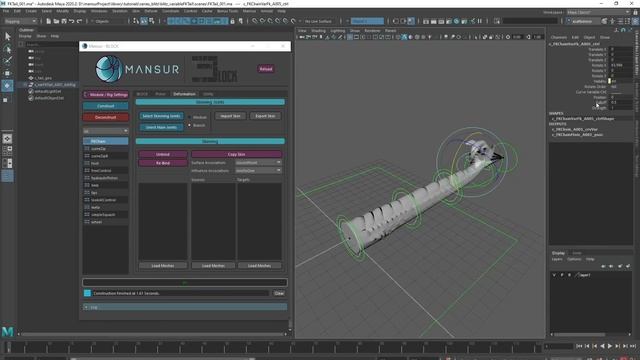Open the Rigging menu set dropdown

pyautogui.click(x=20, y=21)
